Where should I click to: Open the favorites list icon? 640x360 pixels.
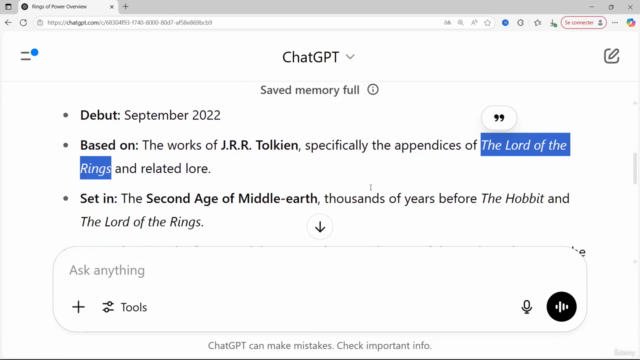pyautogui.click(x=538, y=22)
